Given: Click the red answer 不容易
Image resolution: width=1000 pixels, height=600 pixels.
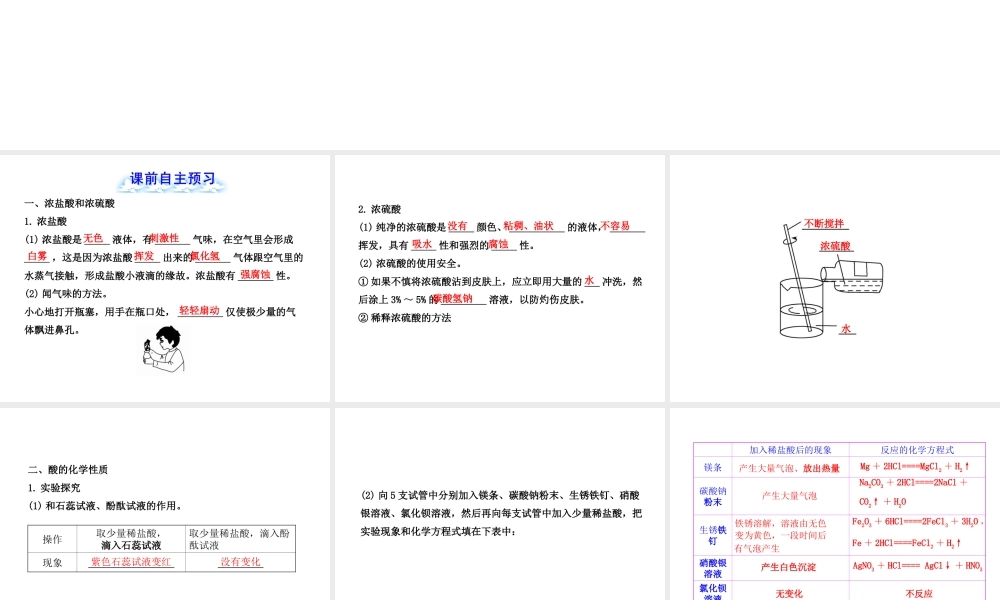Looking at the screenshot, I should 615,226.
